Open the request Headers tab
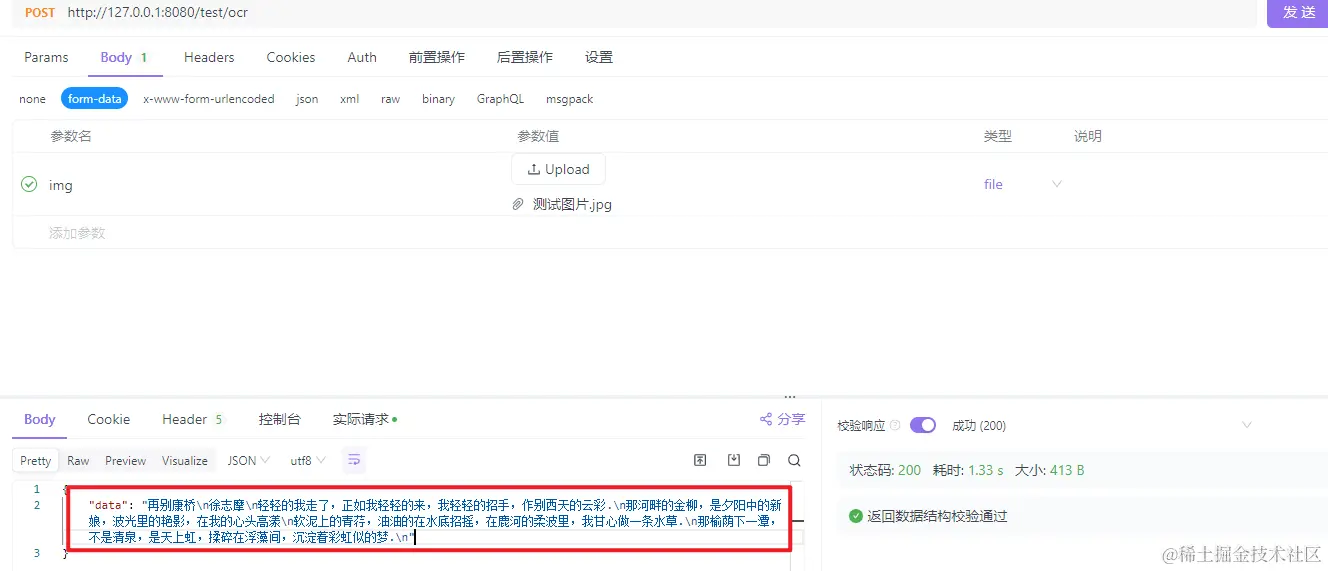 click(209, 57)
